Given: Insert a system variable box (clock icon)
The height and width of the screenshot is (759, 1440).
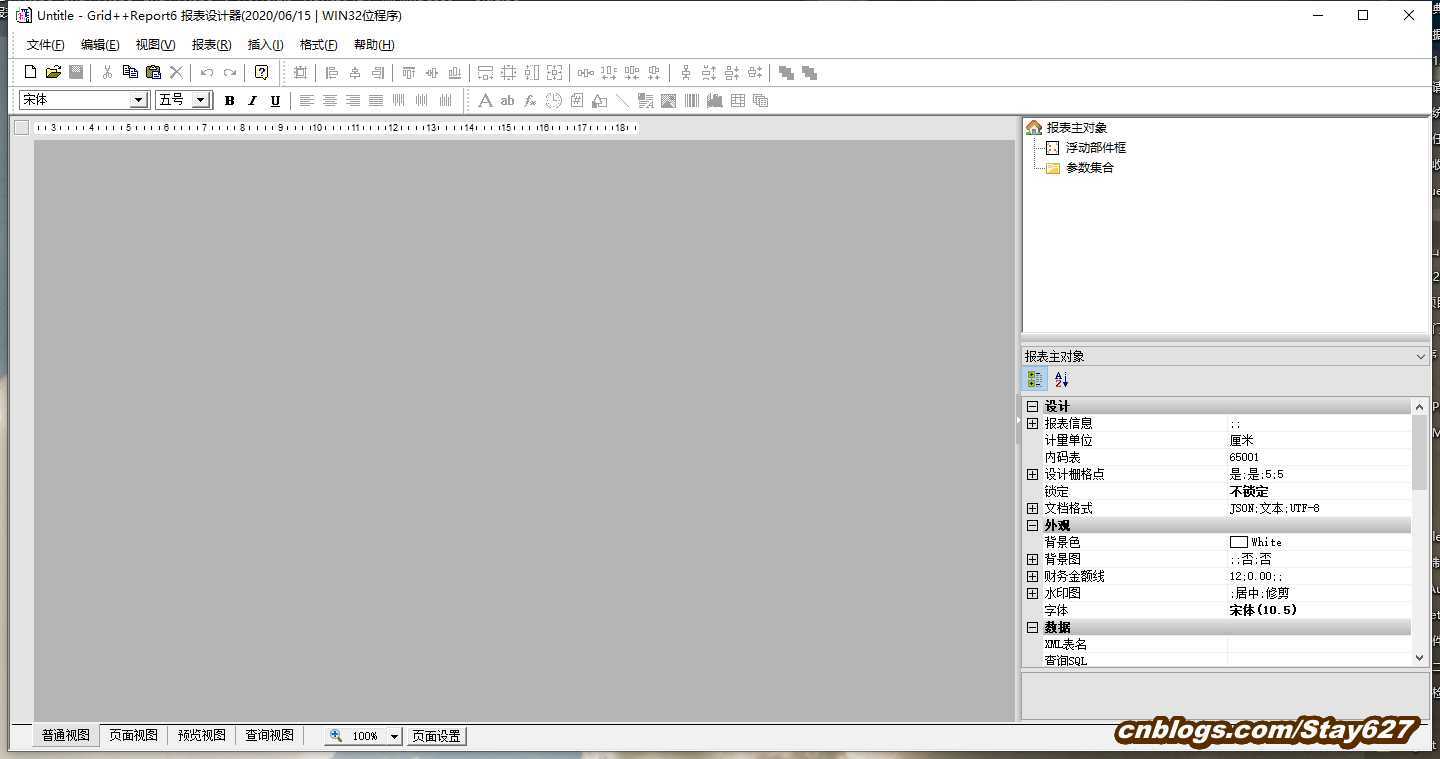Looking at the screenshot, I should click(553, 100).
